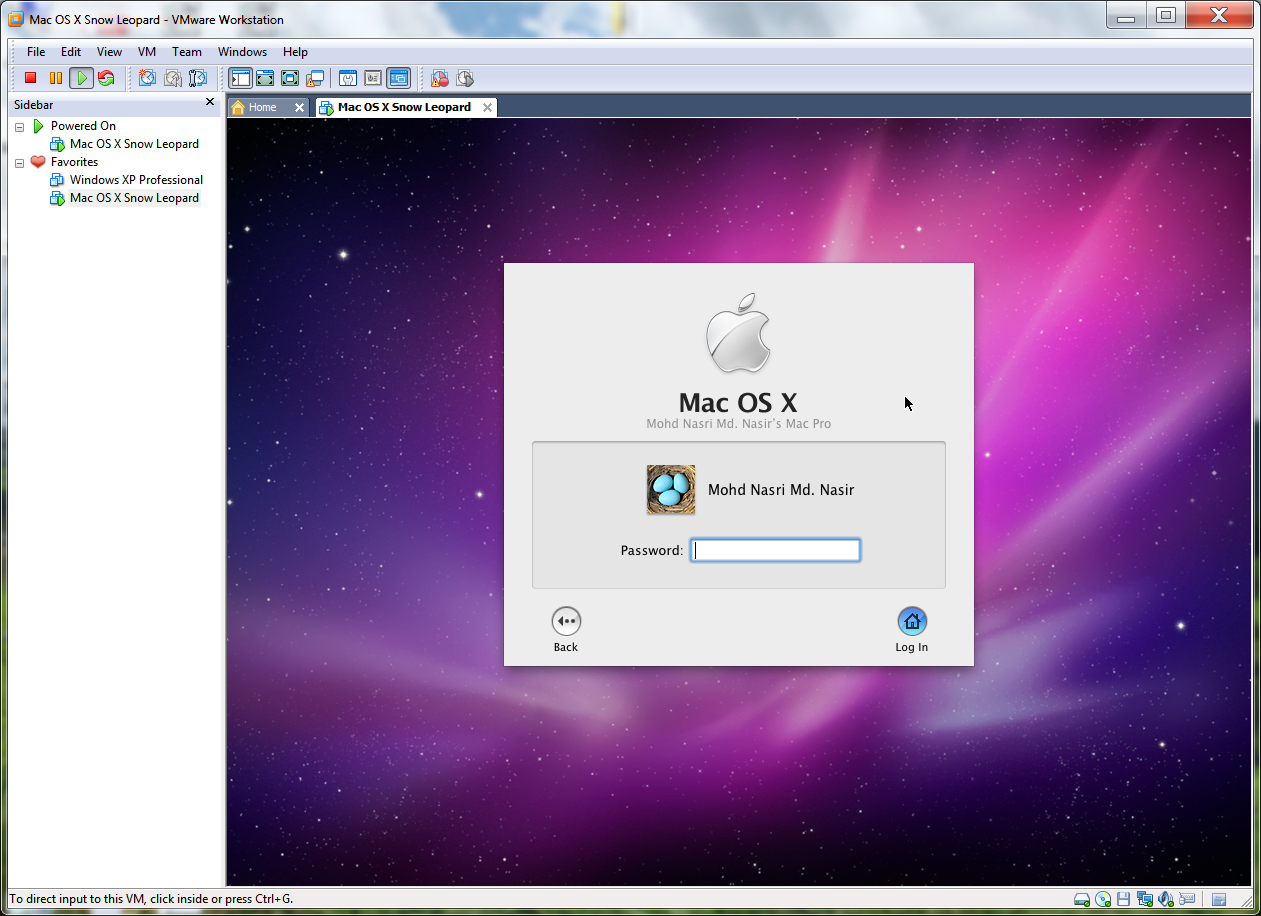
Task: Click the record activity icon with red dot
Action: point(439,78)
